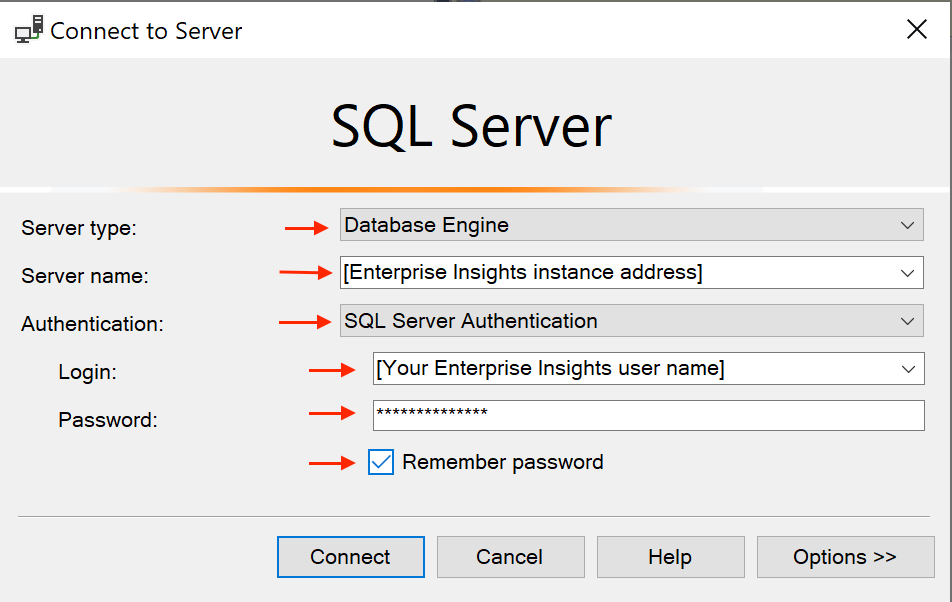Open the Server type dropdown arrow

pyautogui.click(x=907, y=225)
